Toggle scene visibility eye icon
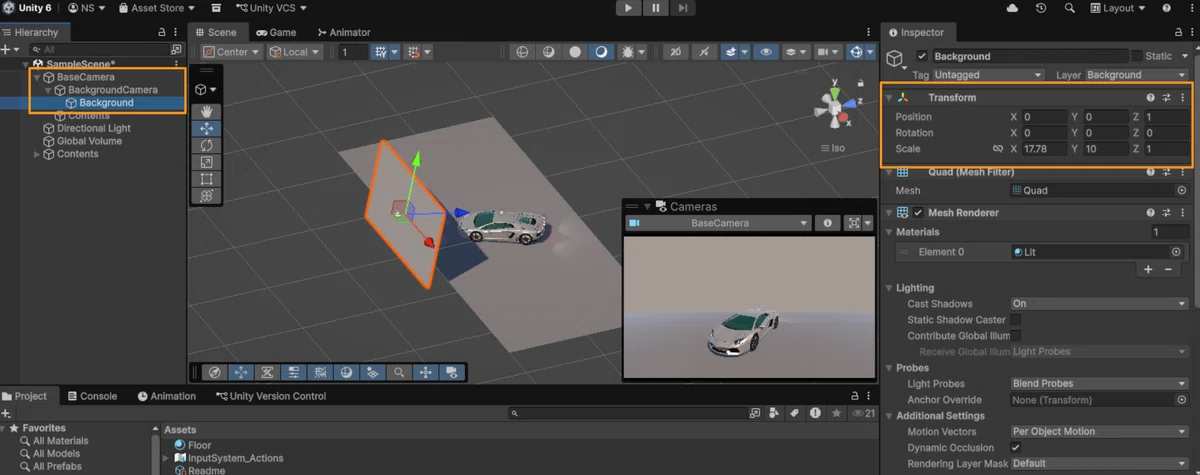The width and height of the screenshot is (1200, 475). 767,52
